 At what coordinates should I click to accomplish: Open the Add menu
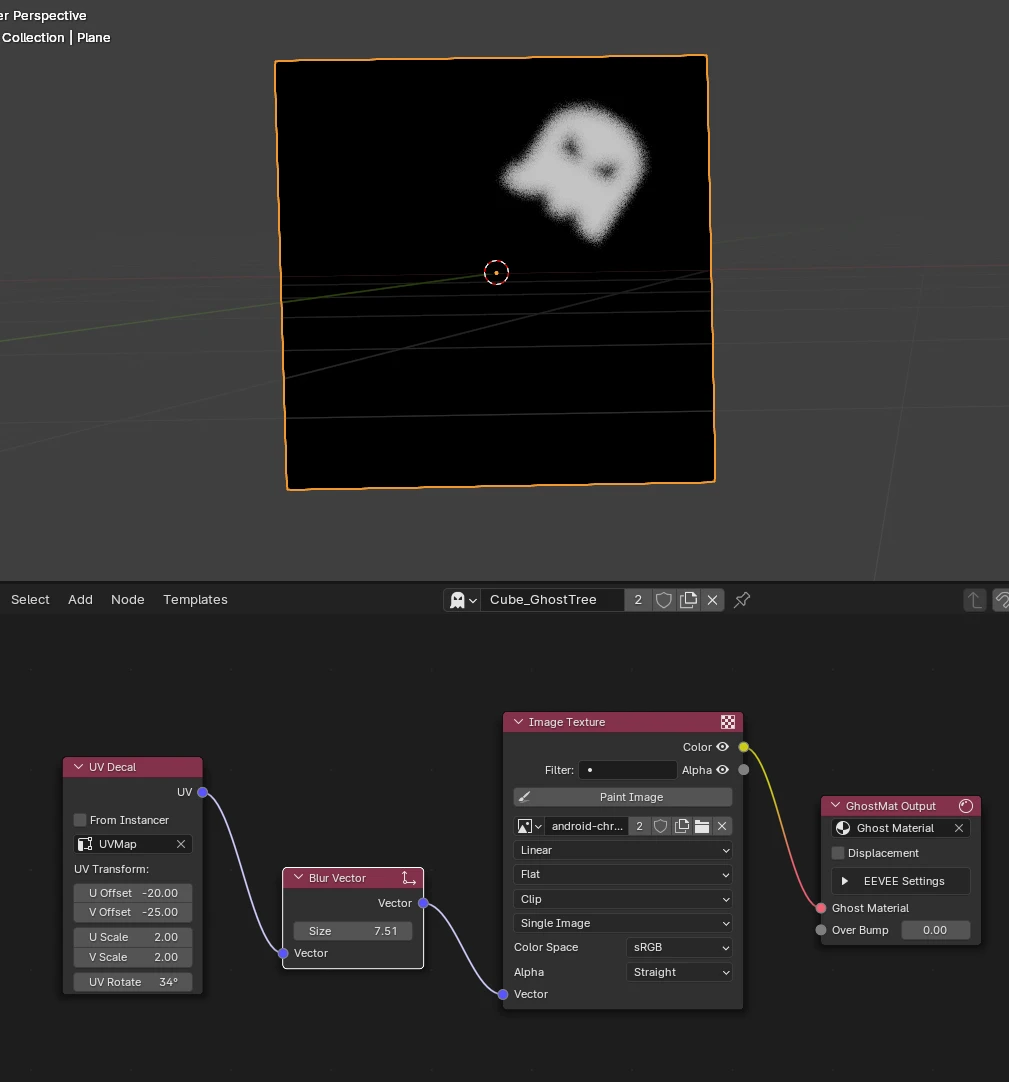[80, 600]
